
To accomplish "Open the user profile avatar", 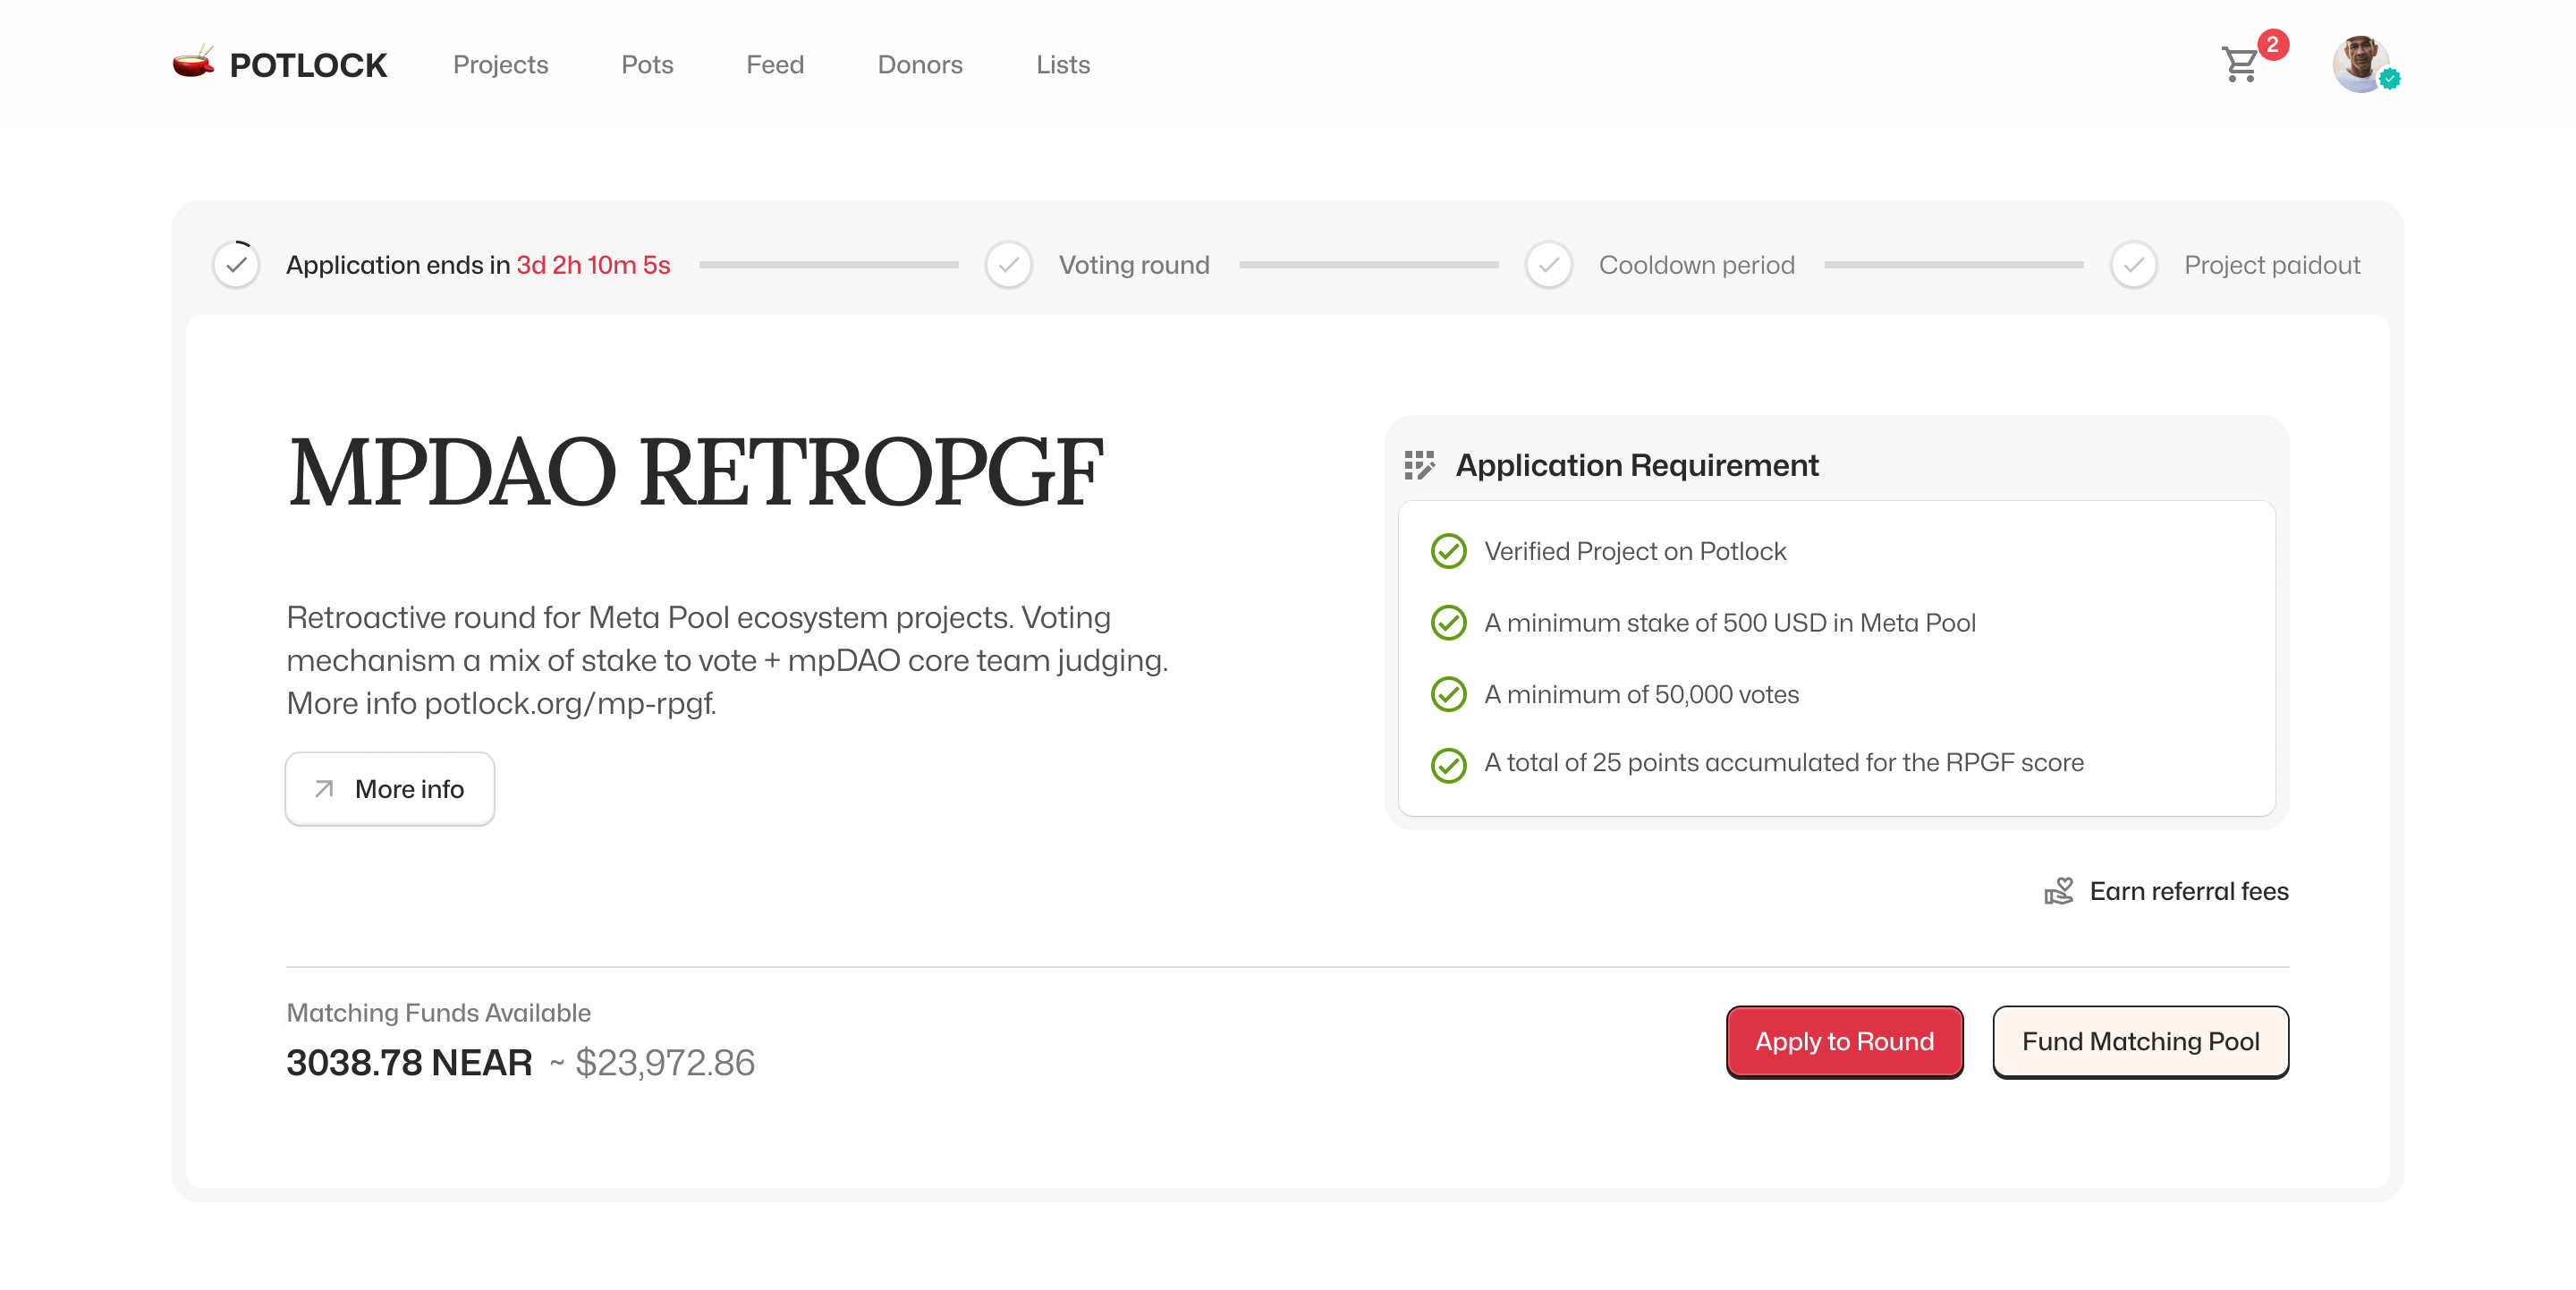I will [2360, 64].
